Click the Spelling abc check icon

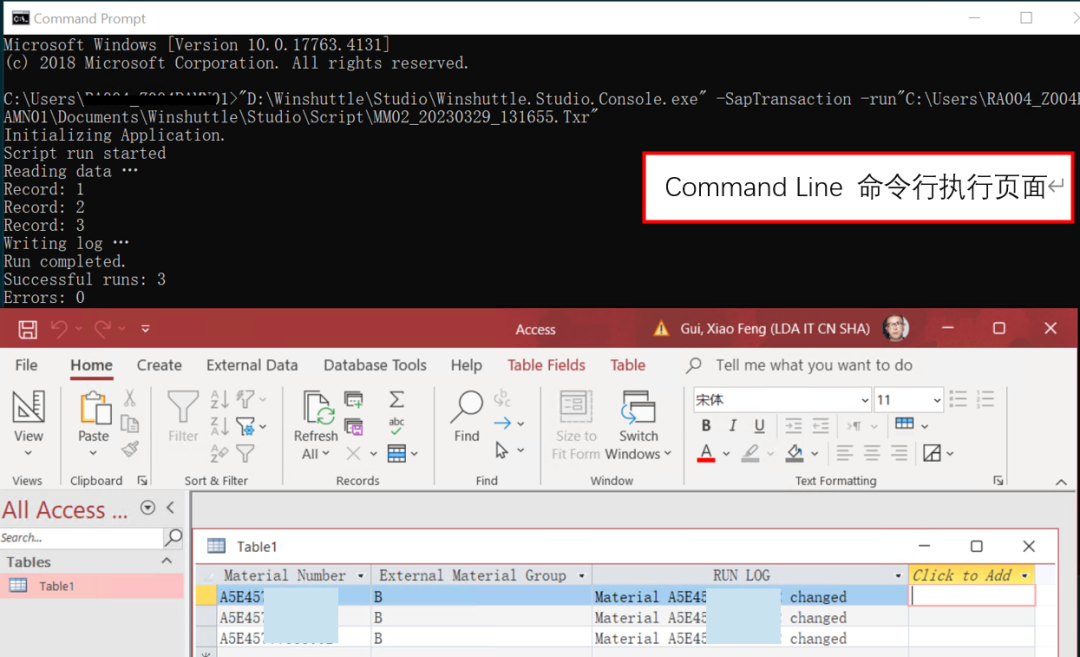[397, 426]
